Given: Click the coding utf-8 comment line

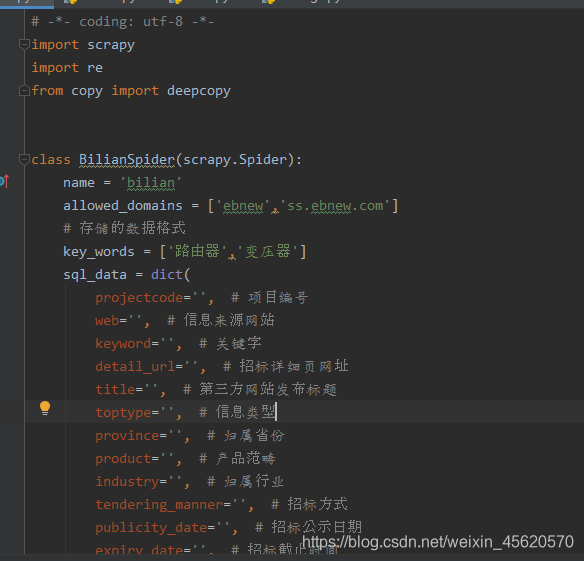Looking at the screenshot, I should [x=123, y=22].
